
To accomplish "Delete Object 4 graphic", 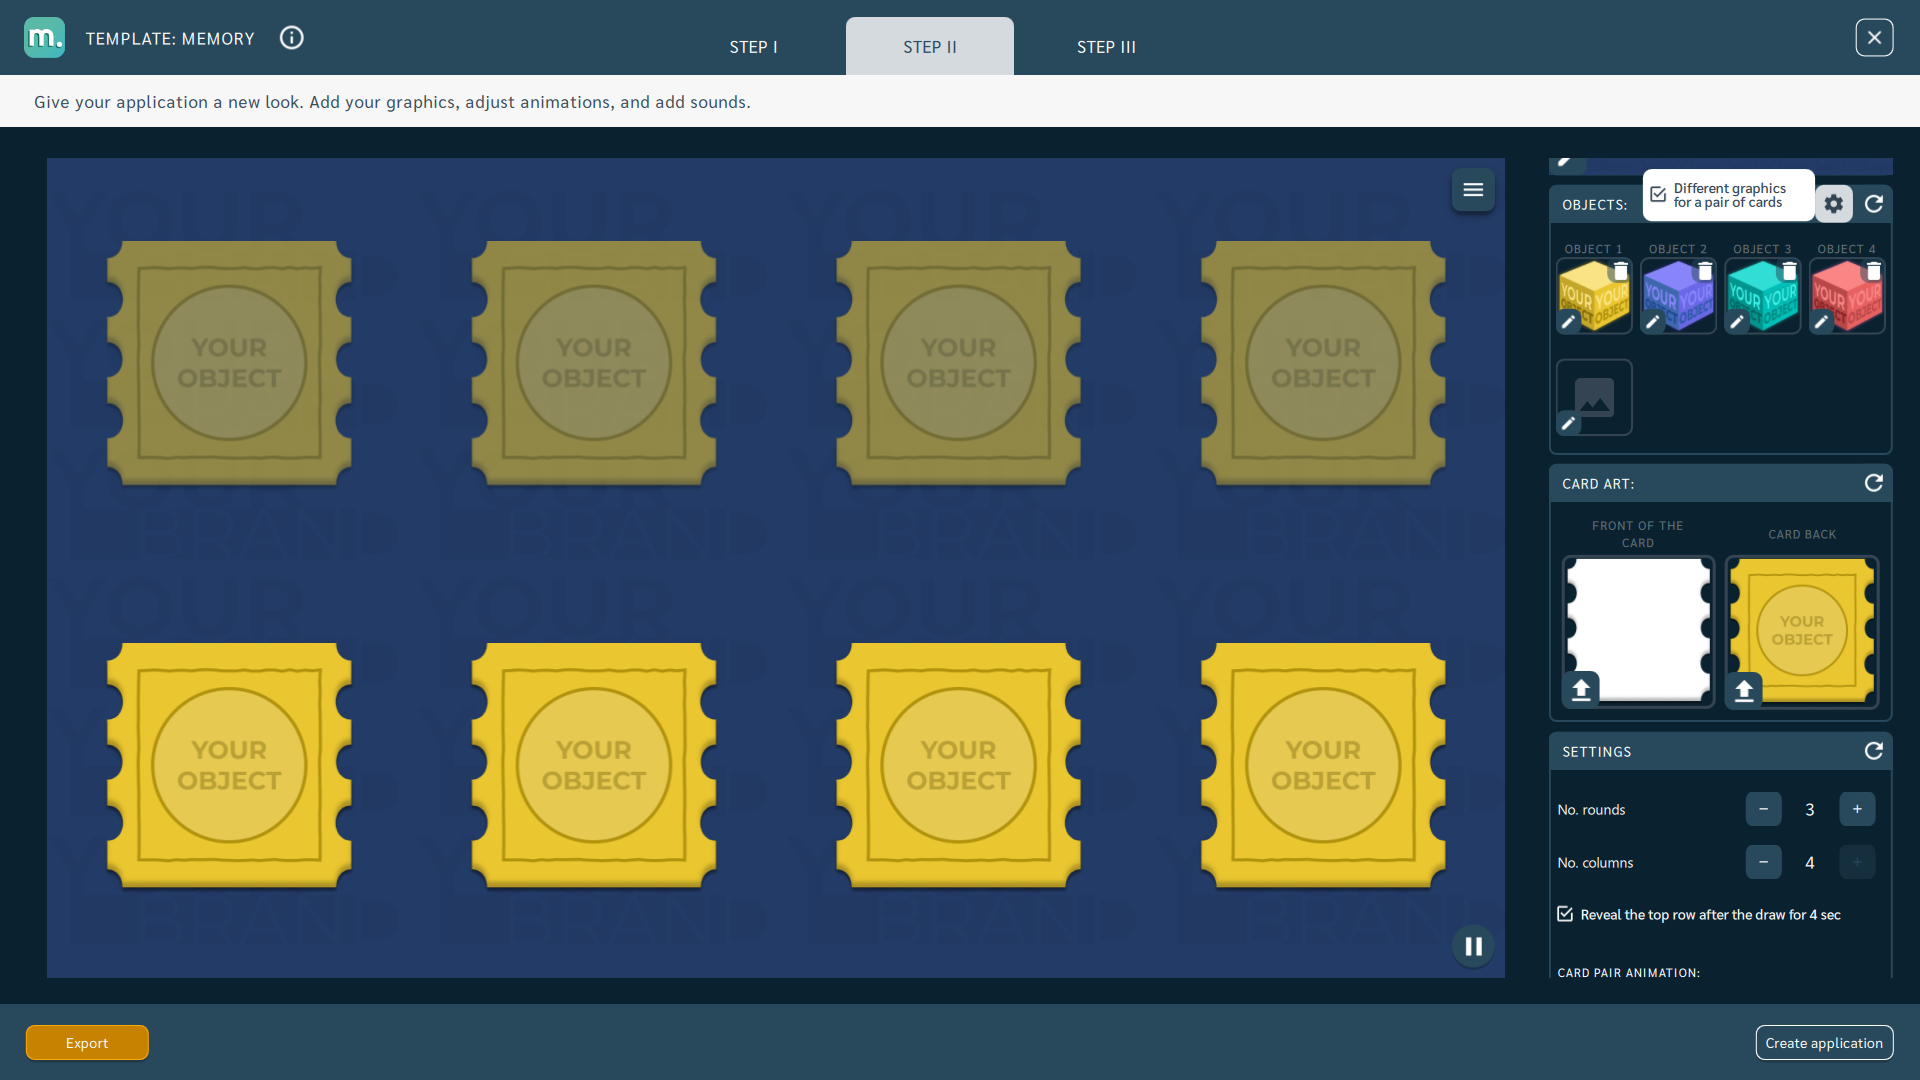I will (1873, 271).
